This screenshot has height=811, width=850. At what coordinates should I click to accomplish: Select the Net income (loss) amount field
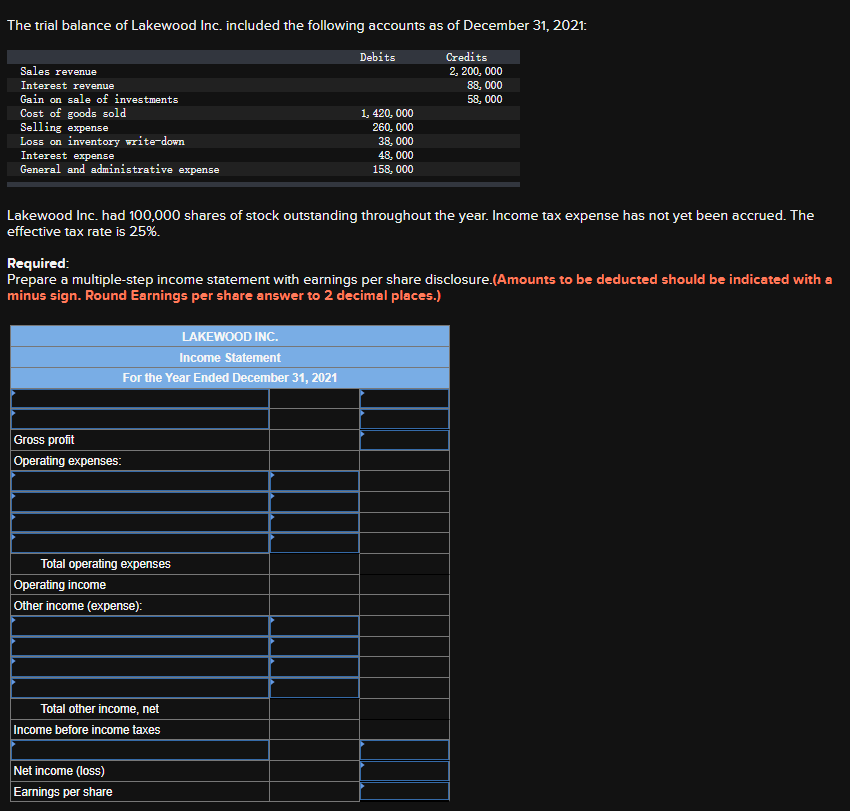[x=404, y=771]
